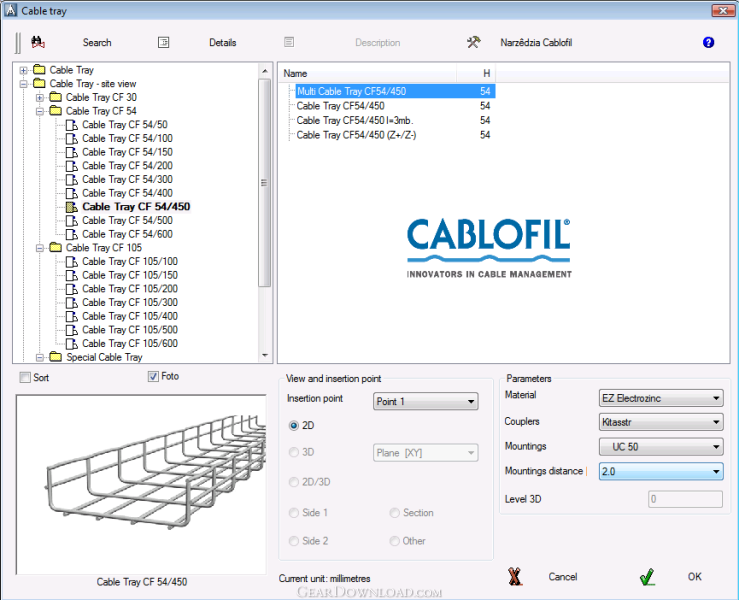This screenshot has height=600, width=739.
Task: Click the highlighted icon of Cable Tray CF 54/450
Action: point(72,207)
